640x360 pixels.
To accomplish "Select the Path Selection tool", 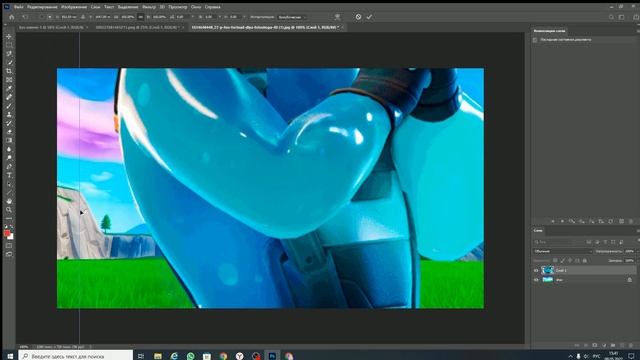I will coord(9,184).
